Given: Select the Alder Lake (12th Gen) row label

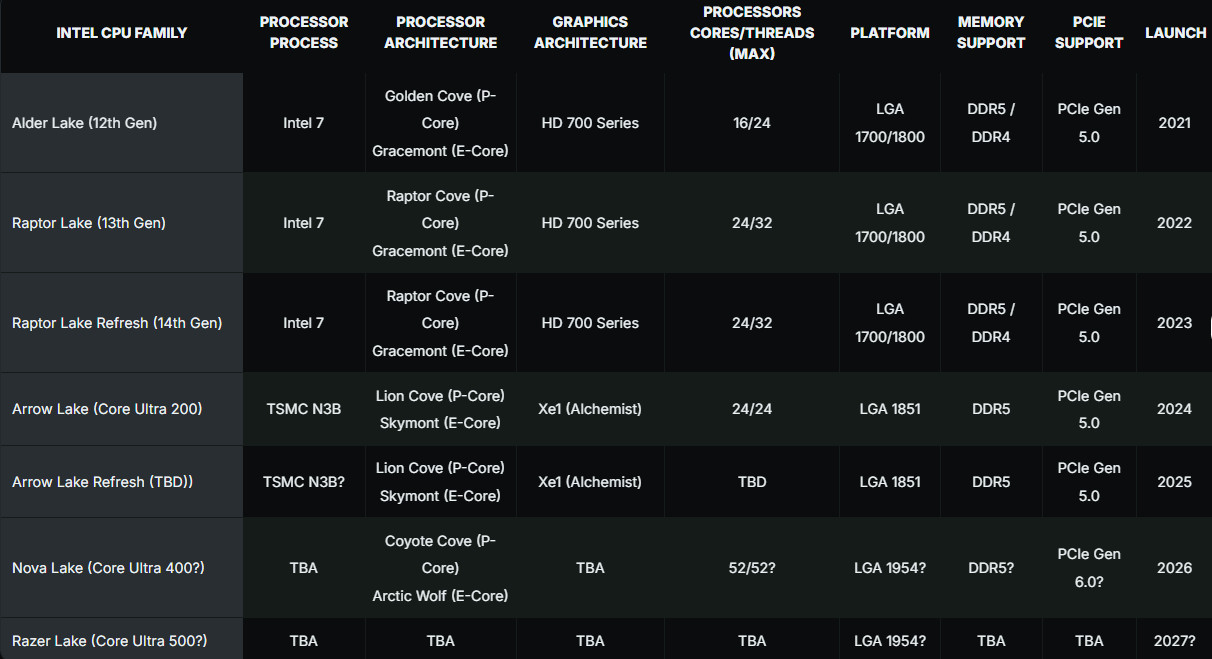Looking at the screenshot, I should tap(84, 123).
